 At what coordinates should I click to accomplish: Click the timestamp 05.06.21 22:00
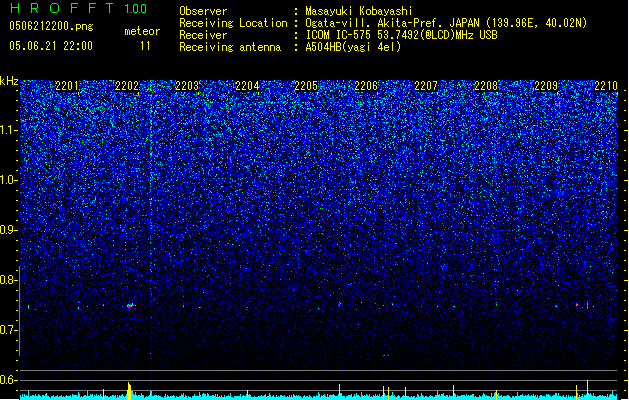coord(51,46)
